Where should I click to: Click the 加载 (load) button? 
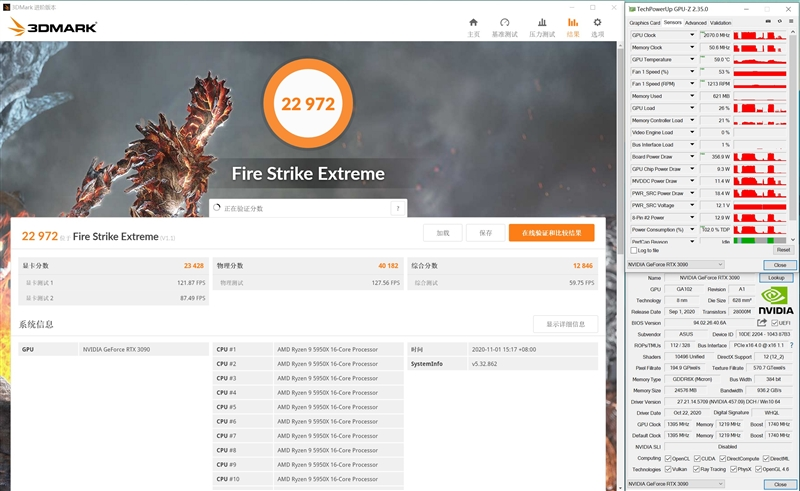pyautogui.click(x=443, y=233)
